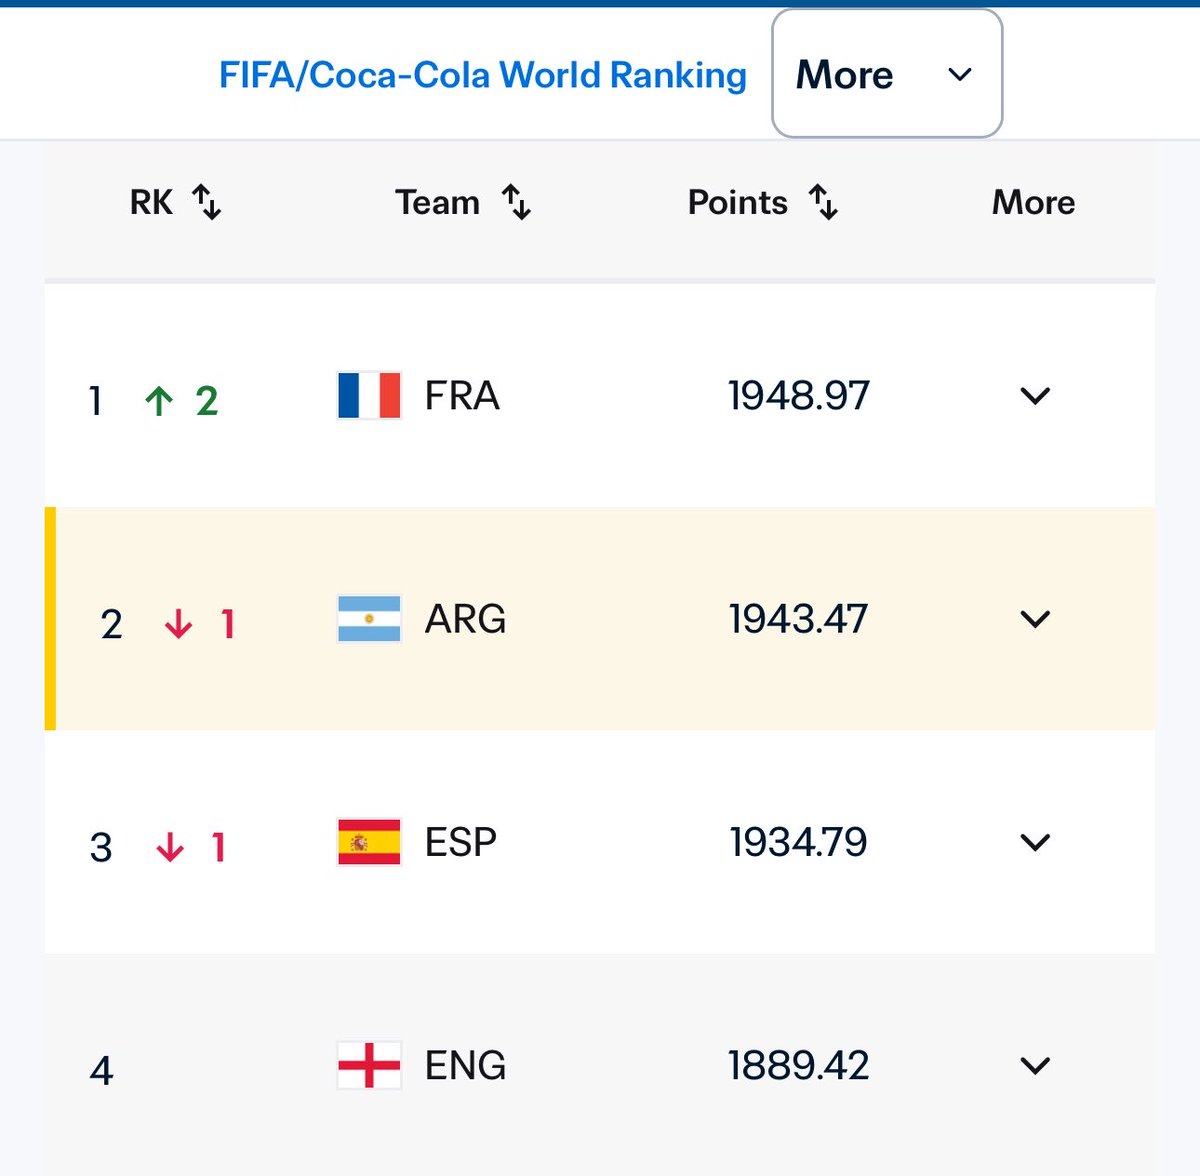The height and width of the screenshot is (1176, 1200).
Task: Click the France flag icon
Action: pyautogui.click(x=369, y=396)
